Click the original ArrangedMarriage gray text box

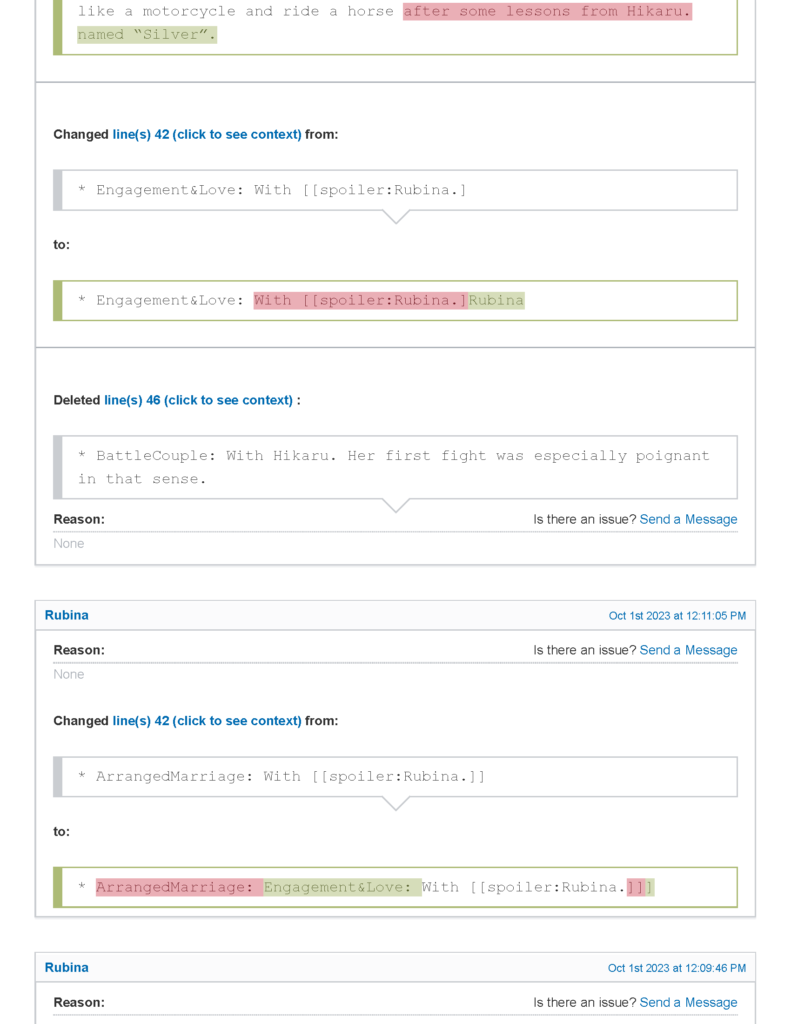click(396, 776)
